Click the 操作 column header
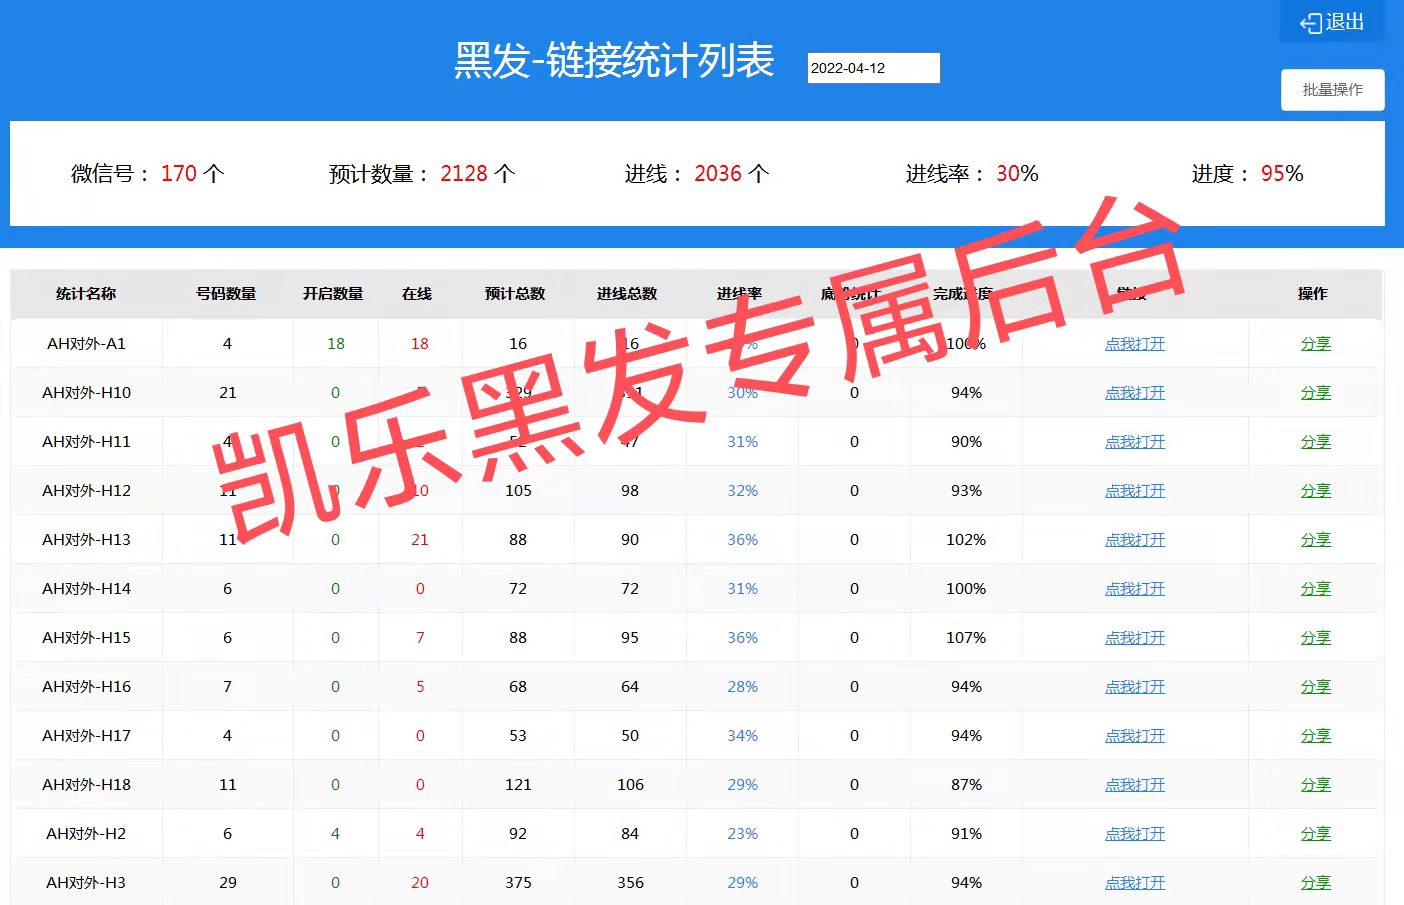 coord(1313,294)
